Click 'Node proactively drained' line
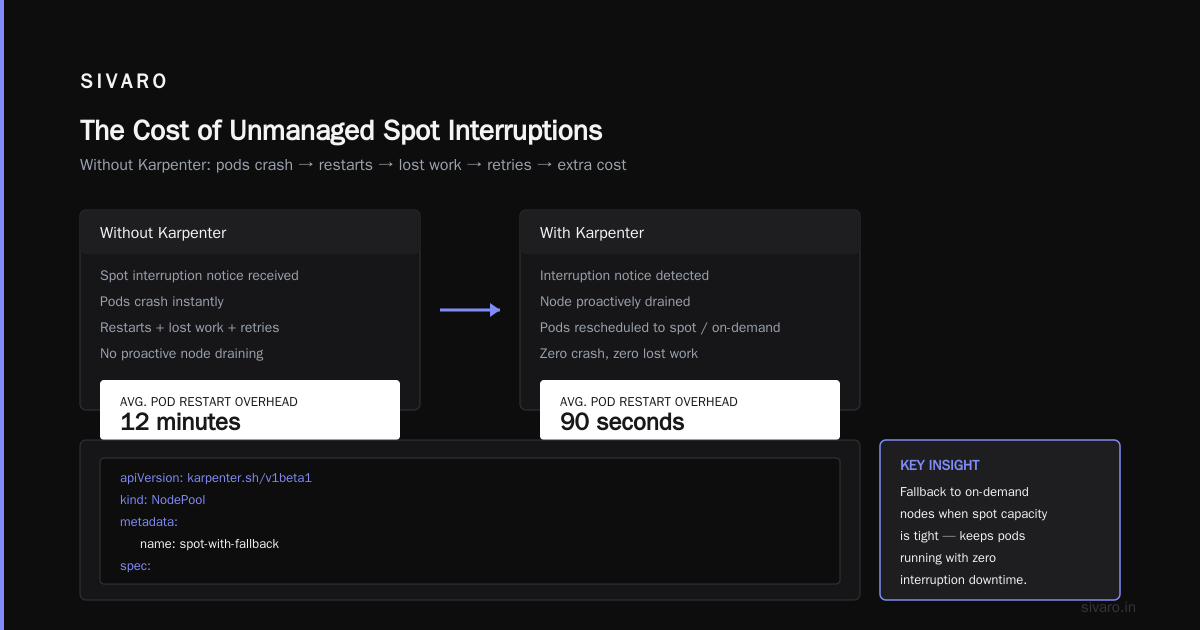Image resolution: width=1200 pixels, height=630 pixels. 615,301
